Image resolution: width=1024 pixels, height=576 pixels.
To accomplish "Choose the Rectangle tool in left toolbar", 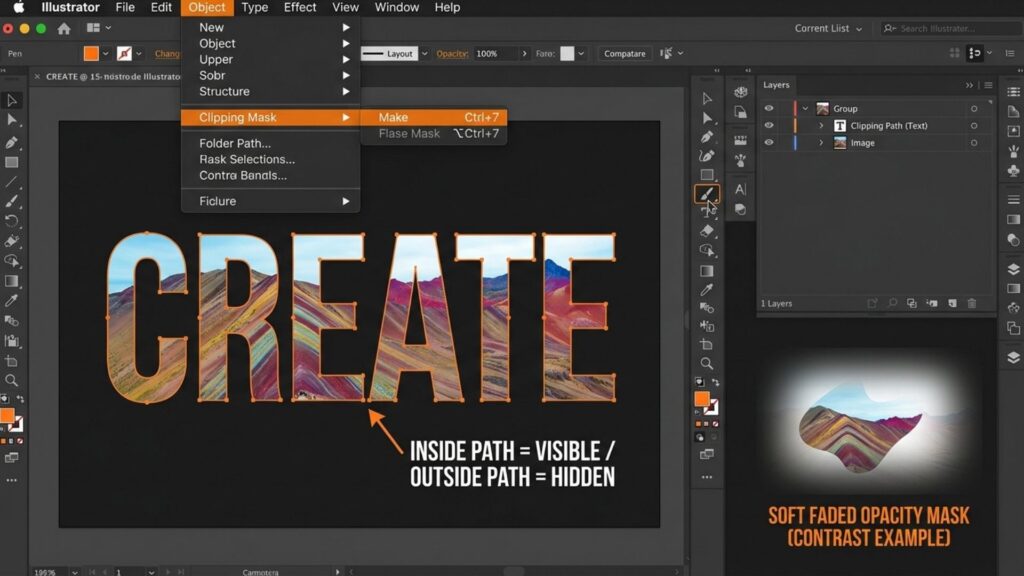I will (x=12, y=162).
